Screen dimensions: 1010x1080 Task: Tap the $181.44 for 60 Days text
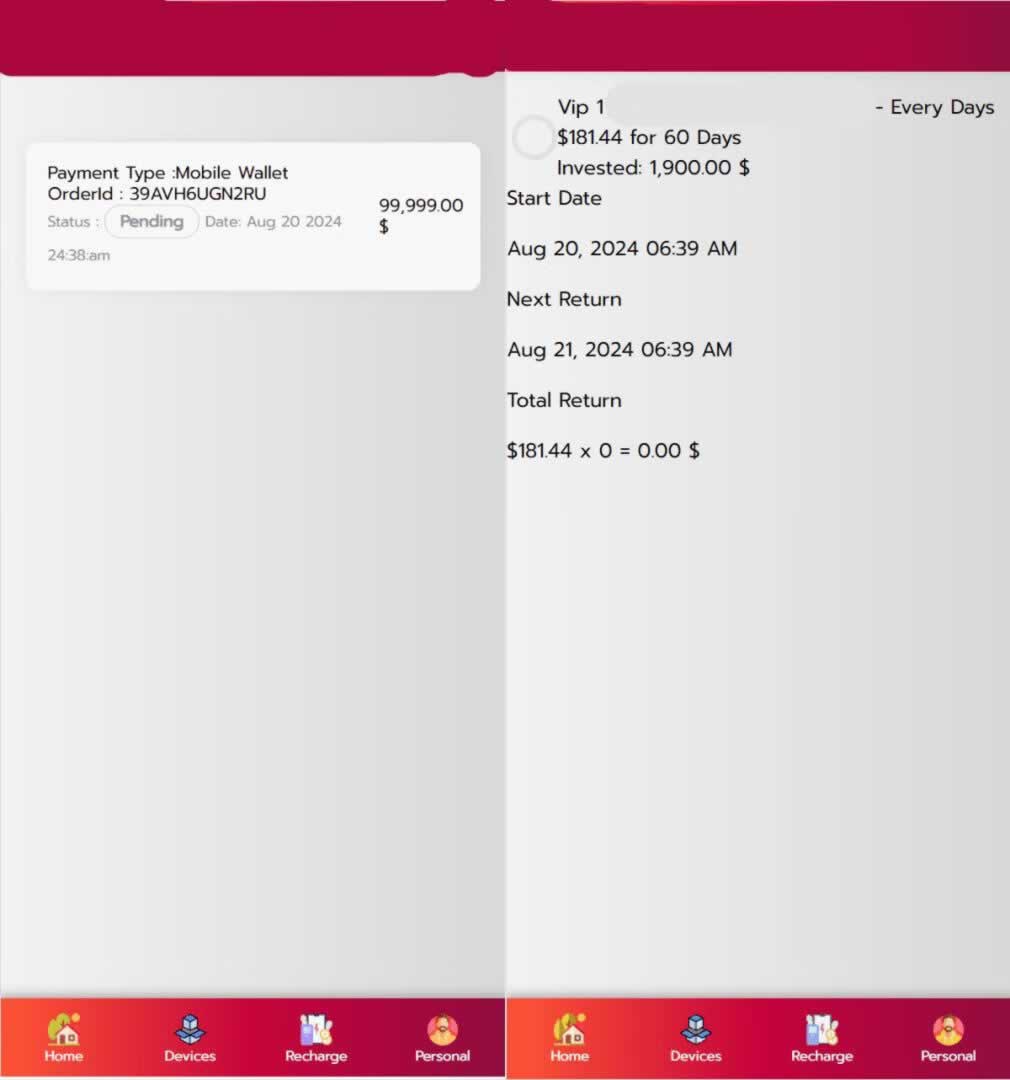[649, 138]
